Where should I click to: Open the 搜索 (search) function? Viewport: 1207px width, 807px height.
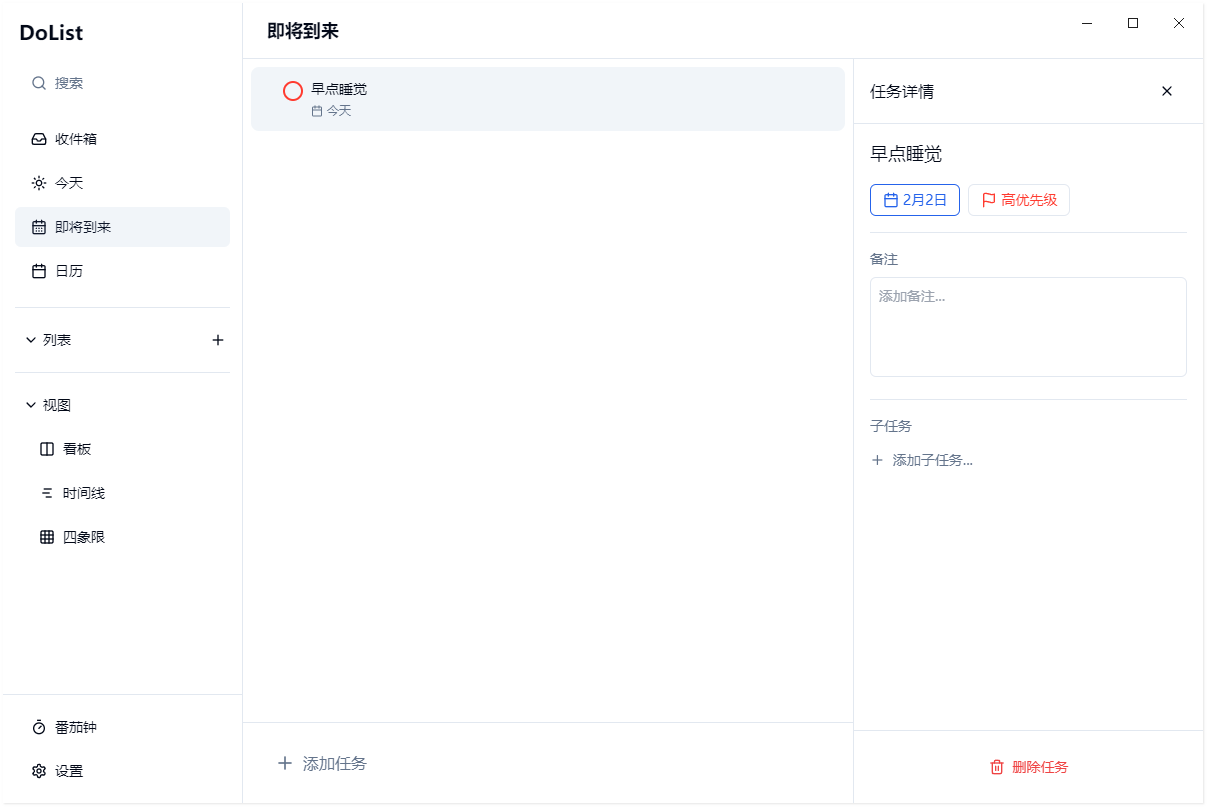[x=70, y=83]
